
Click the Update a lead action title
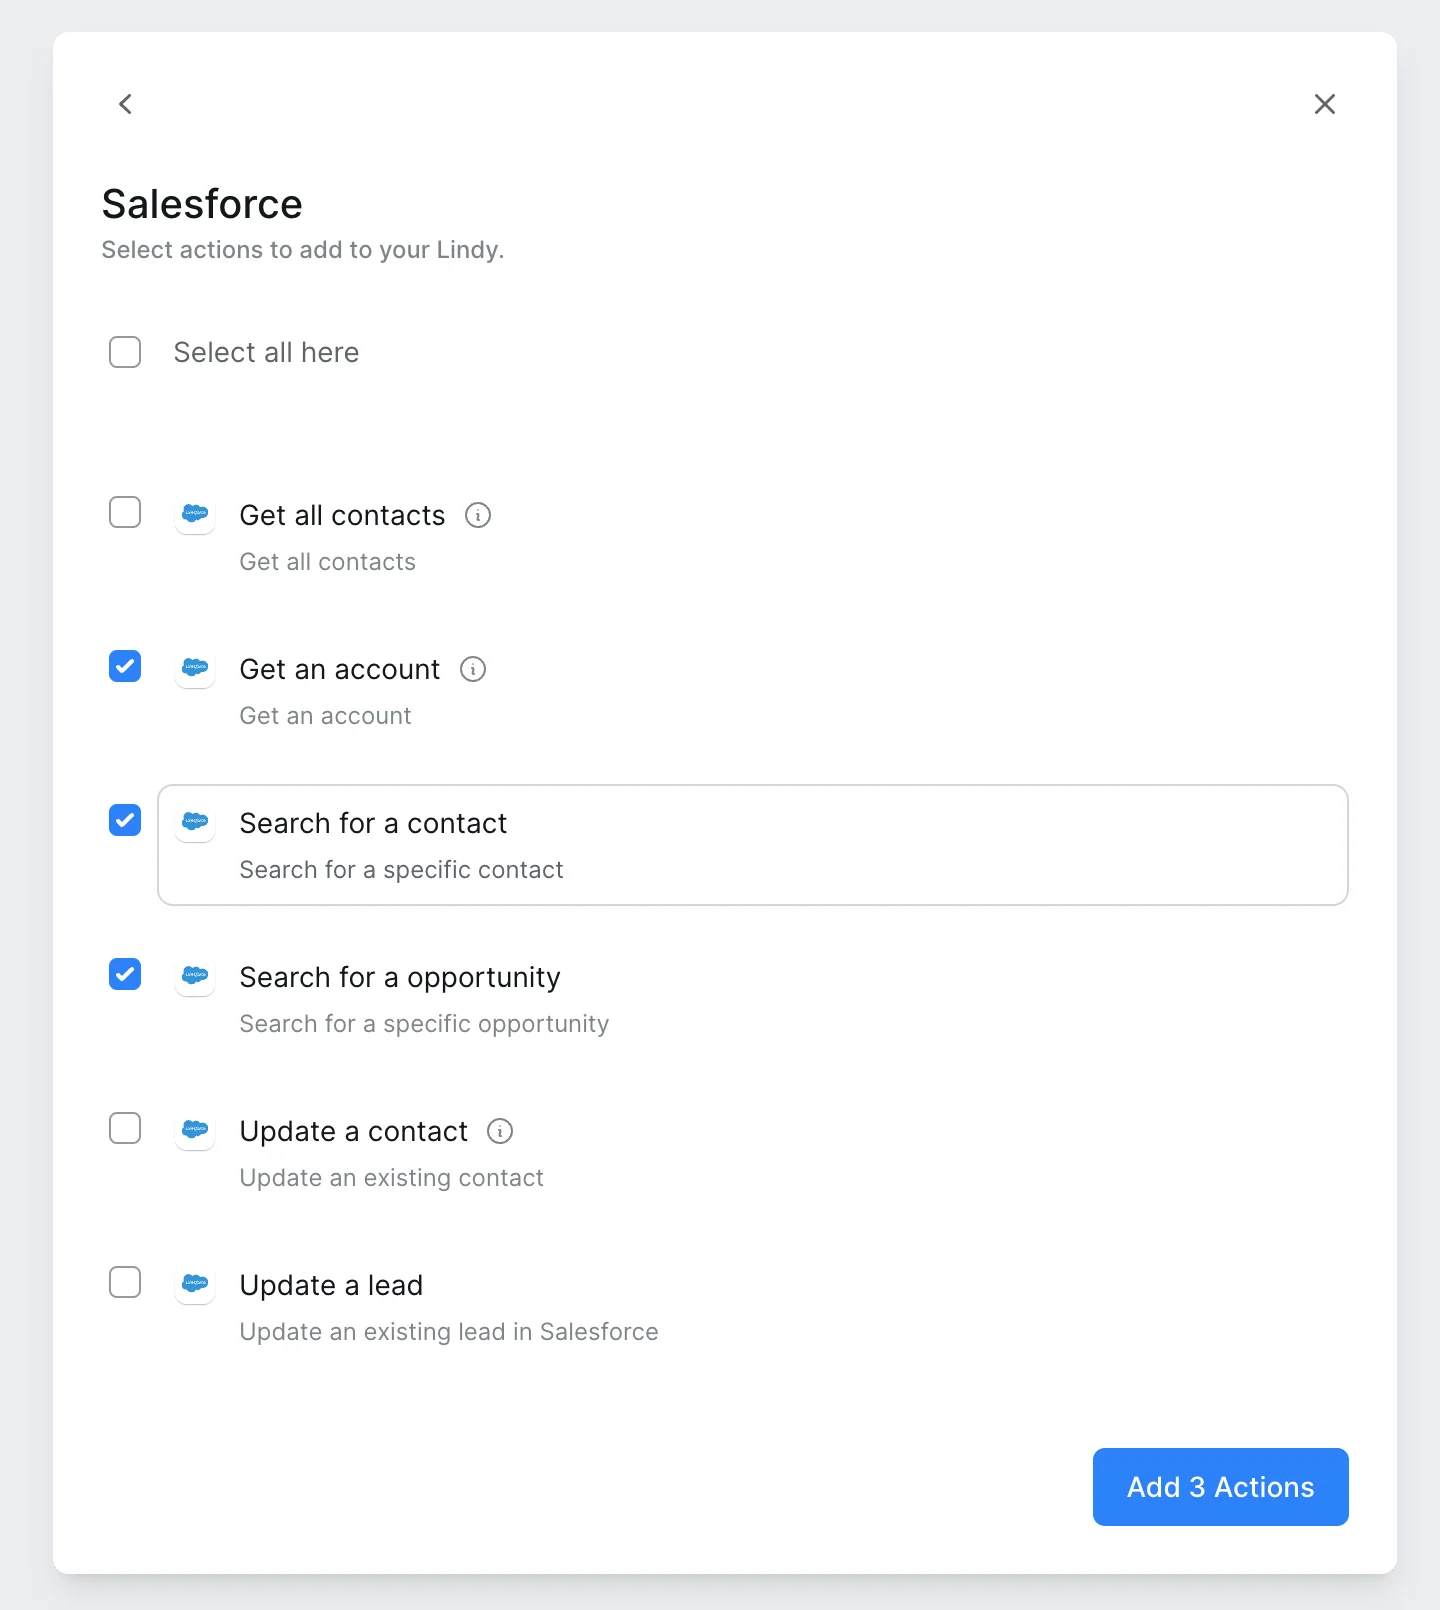coord(331,1285)
